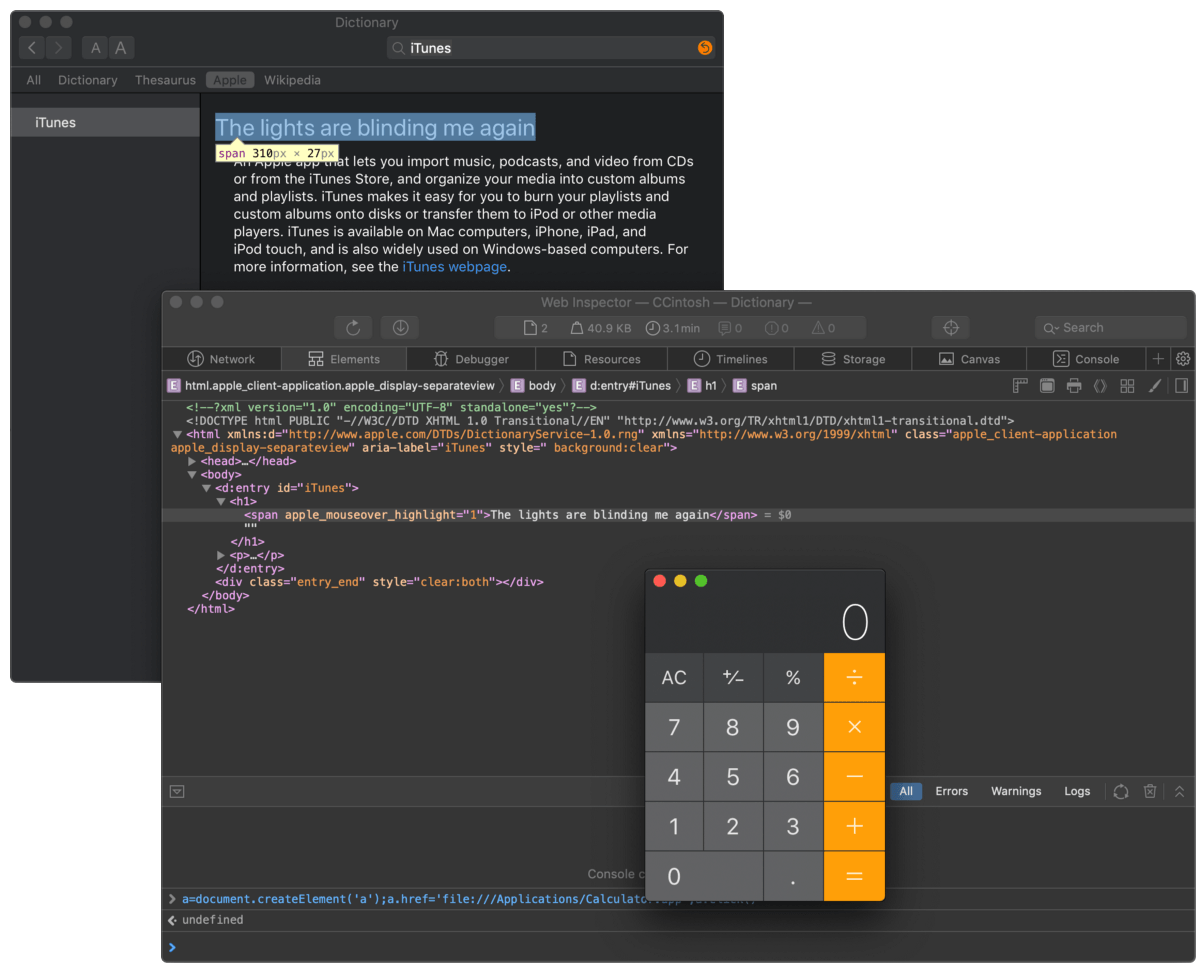The width and height of the screenshot is (1200, 970).
Task: Click the download web archive icon
Action: tap(400, 328)
